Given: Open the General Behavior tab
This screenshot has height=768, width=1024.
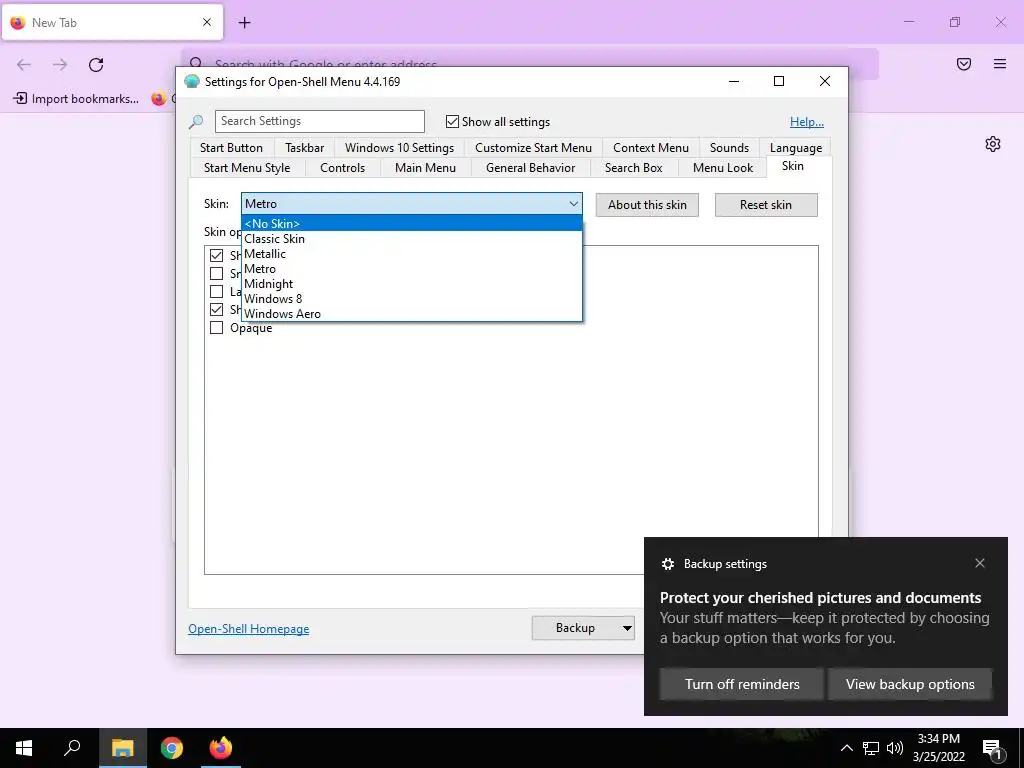Looking at the screenshot, I should coord(530,168).
